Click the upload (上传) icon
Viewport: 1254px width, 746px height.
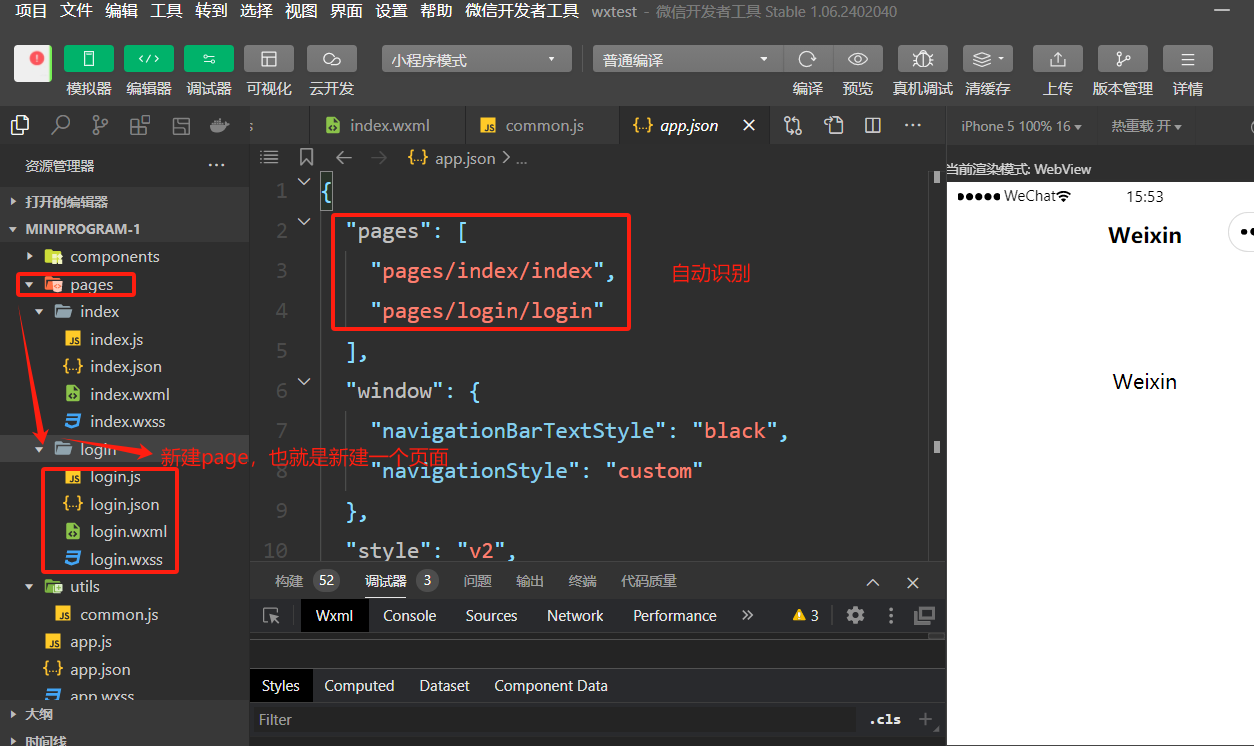[x=1058, y=59]
